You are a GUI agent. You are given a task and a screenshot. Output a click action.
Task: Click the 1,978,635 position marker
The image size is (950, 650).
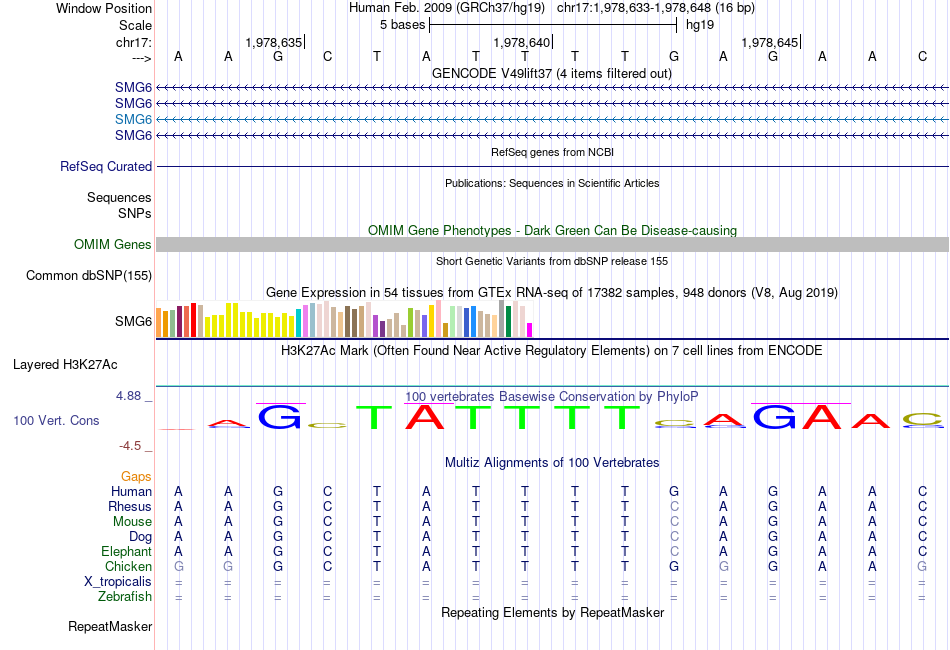coord(274,42)
